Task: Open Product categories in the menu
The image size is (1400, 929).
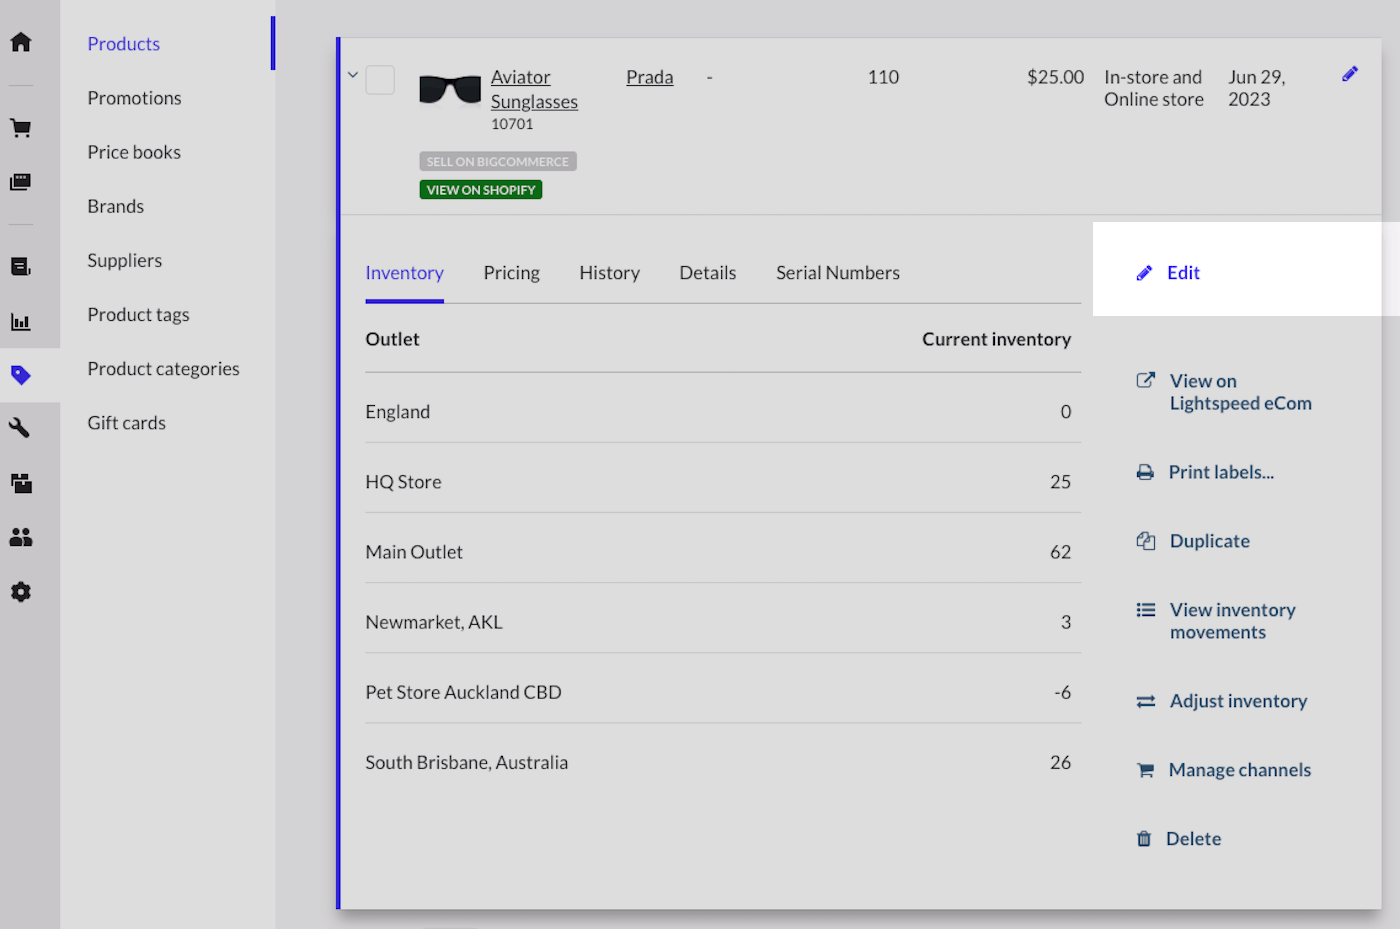Action: coord(163,369)
